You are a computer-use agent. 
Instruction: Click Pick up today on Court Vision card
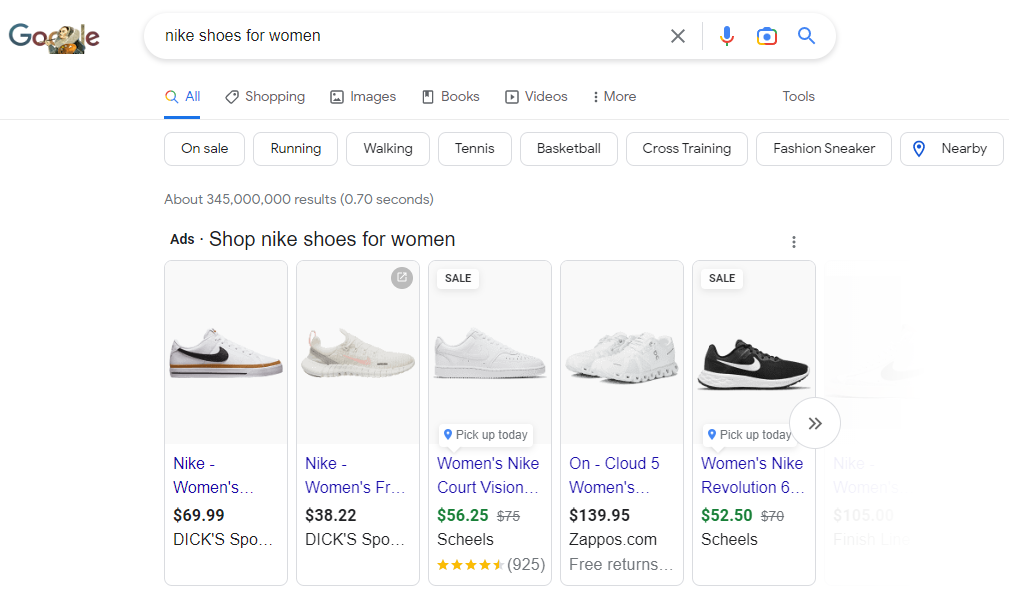pyautogui.click(x=486, y=434)
